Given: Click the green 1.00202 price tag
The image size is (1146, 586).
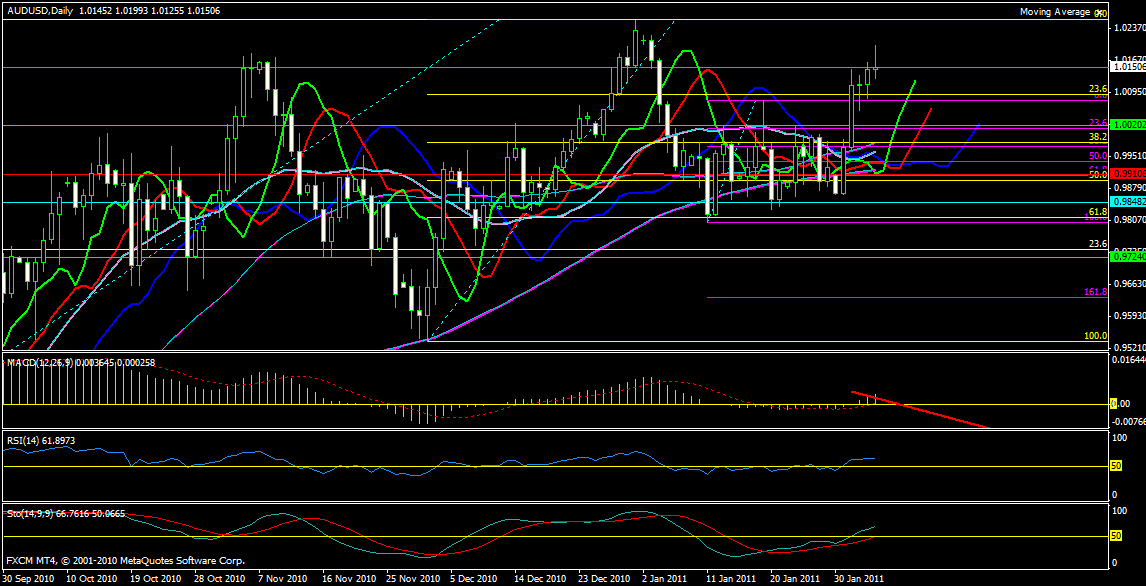Looking at the screenshot, I should pyautogui.click(x=1127, y=125).
